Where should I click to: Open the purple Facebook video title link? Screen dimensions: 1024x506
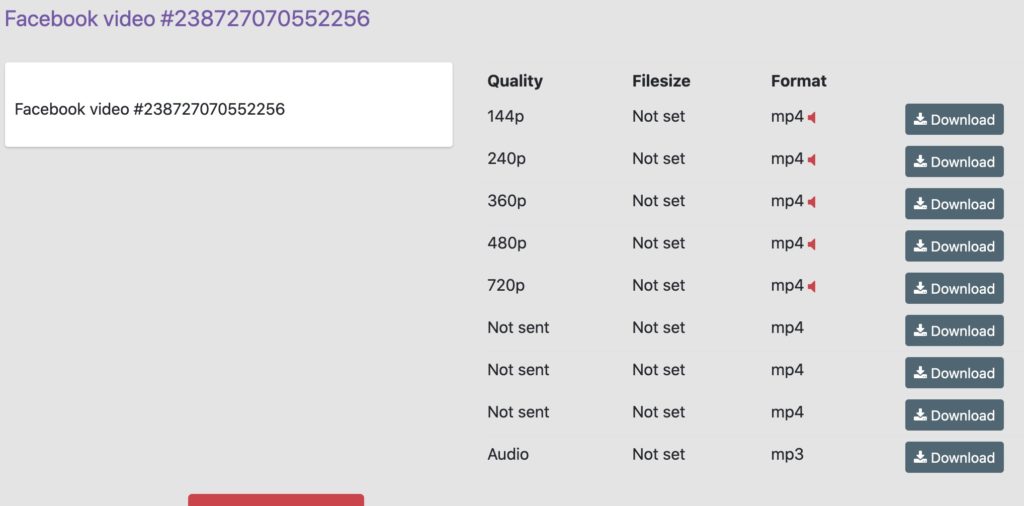(x=187, y=18)
